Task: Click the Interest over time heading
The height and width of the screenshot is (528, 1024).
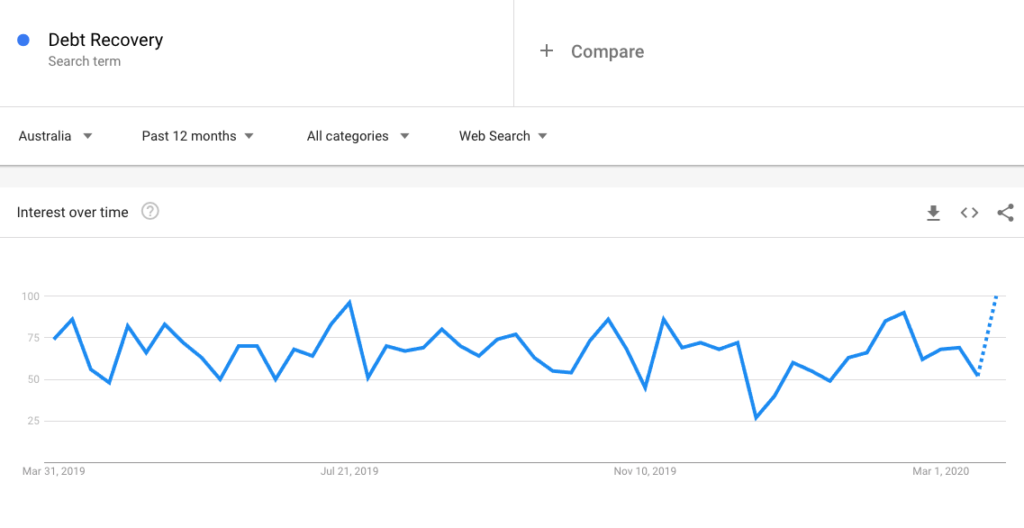Action: click(72, 212)
